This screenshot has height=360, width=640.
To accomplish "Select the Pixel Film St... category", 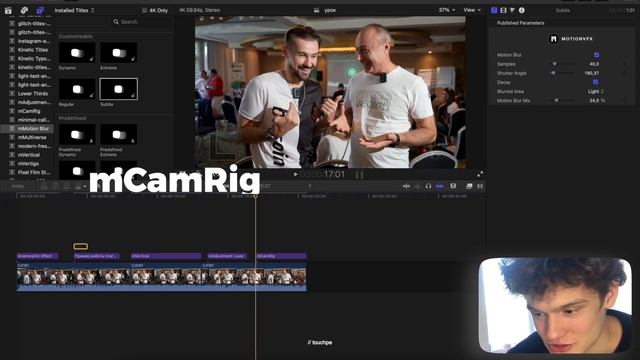I will (x=33, y=173).
